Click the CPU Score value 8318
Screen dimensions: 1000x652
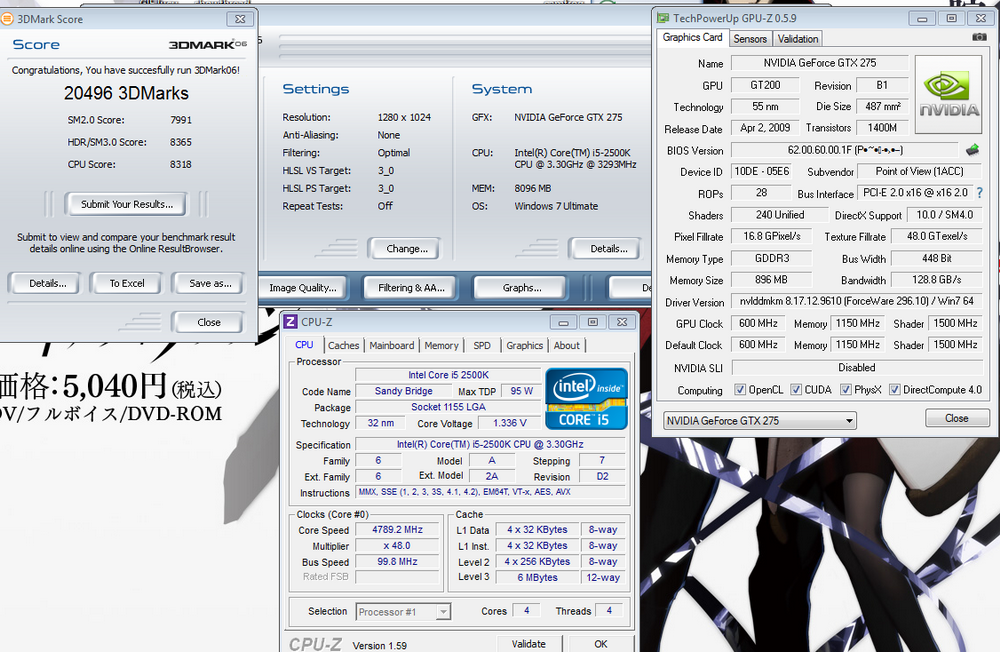pyautogui.click(x=180, y=164)
